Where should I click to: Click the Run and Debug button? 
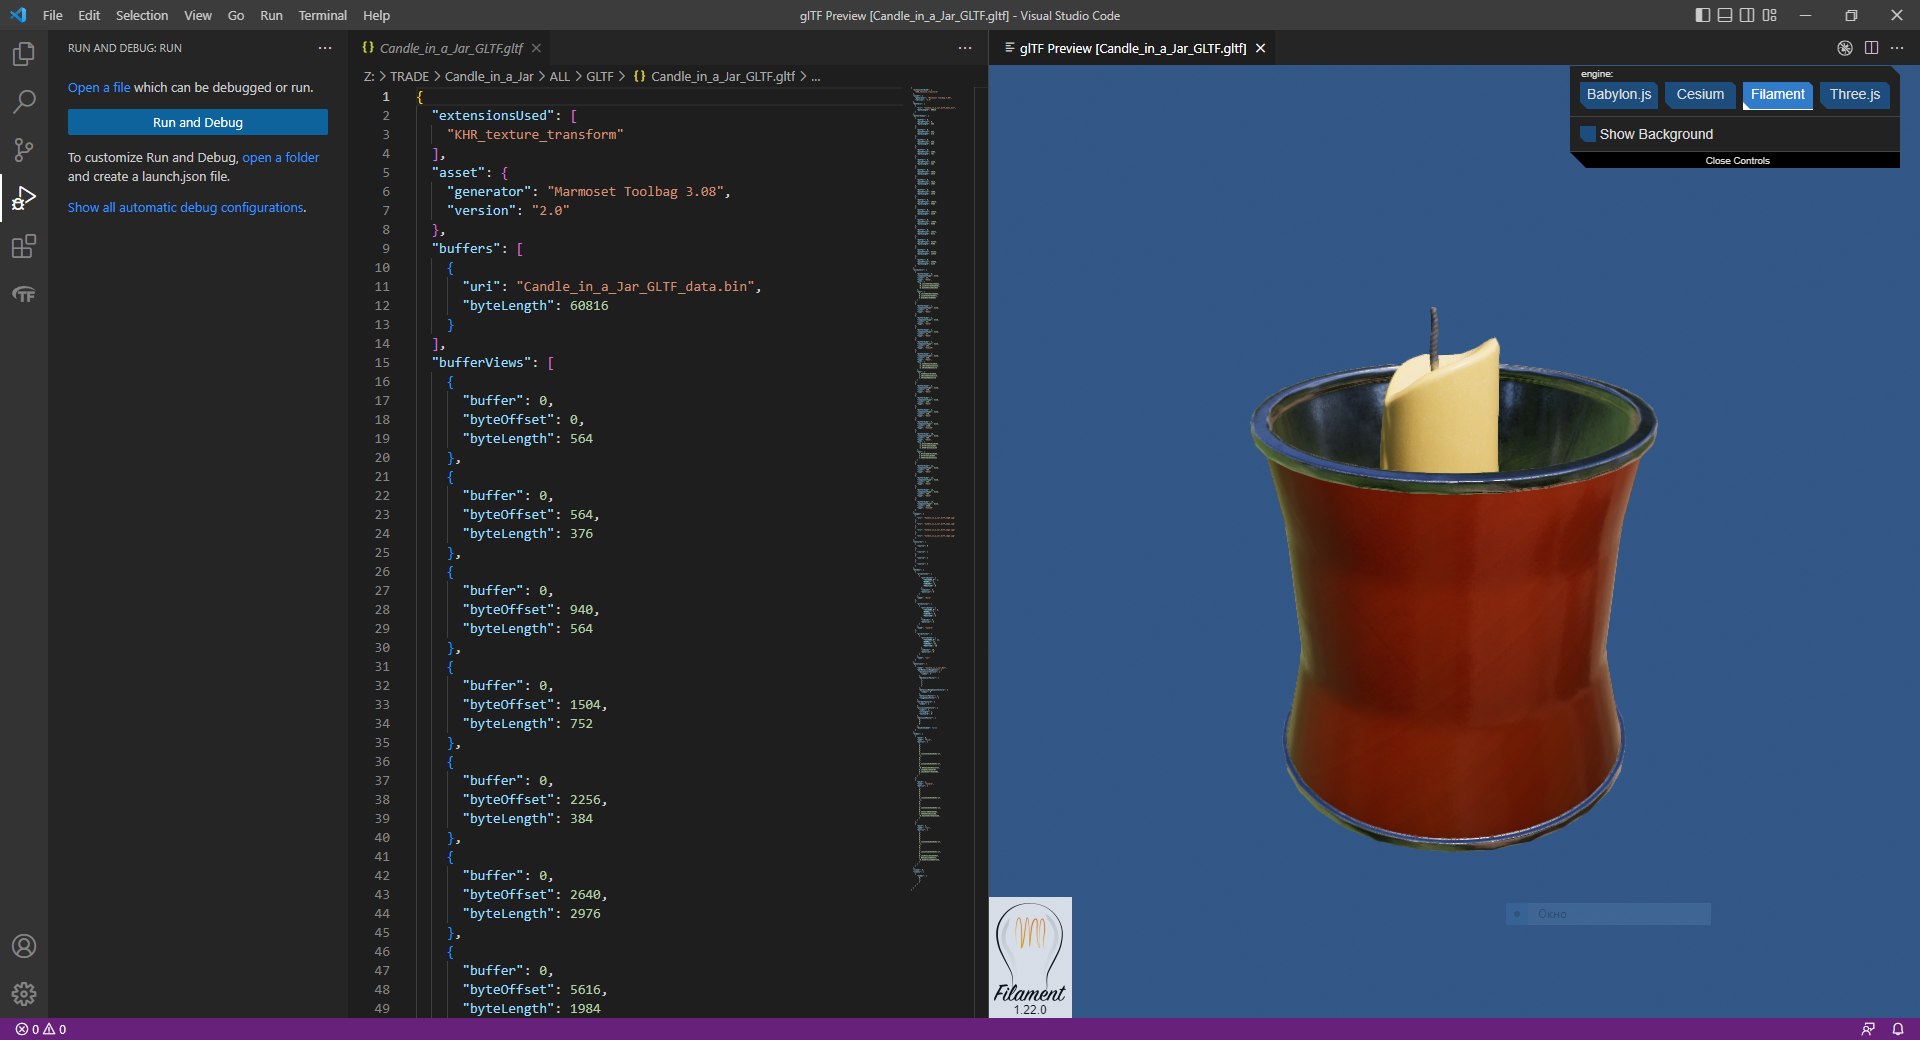tap(198, 122)
